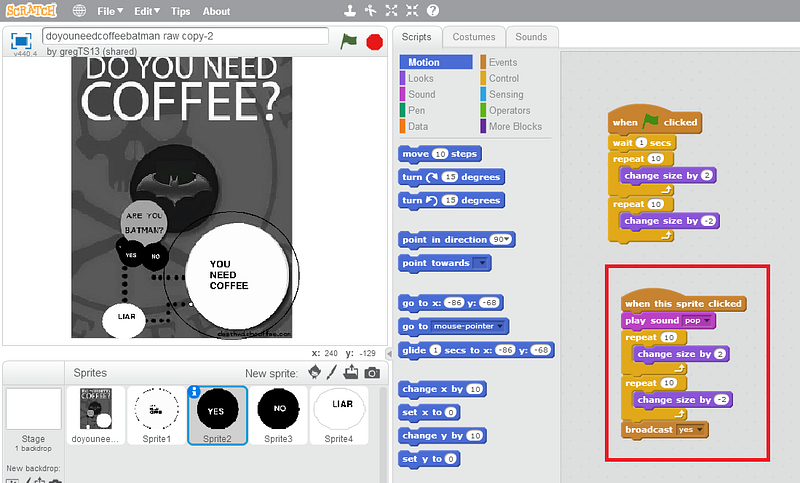The height and width of the screenshot is (483, 800).
Task: Click the move 10 steps block
Action: [x=440, y=154]
